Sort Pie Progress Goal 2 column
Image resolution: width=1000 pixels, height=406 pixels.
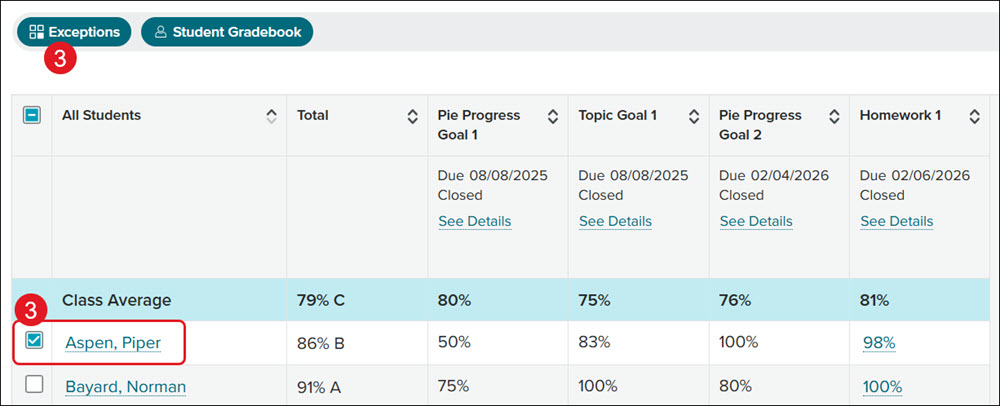834,116
